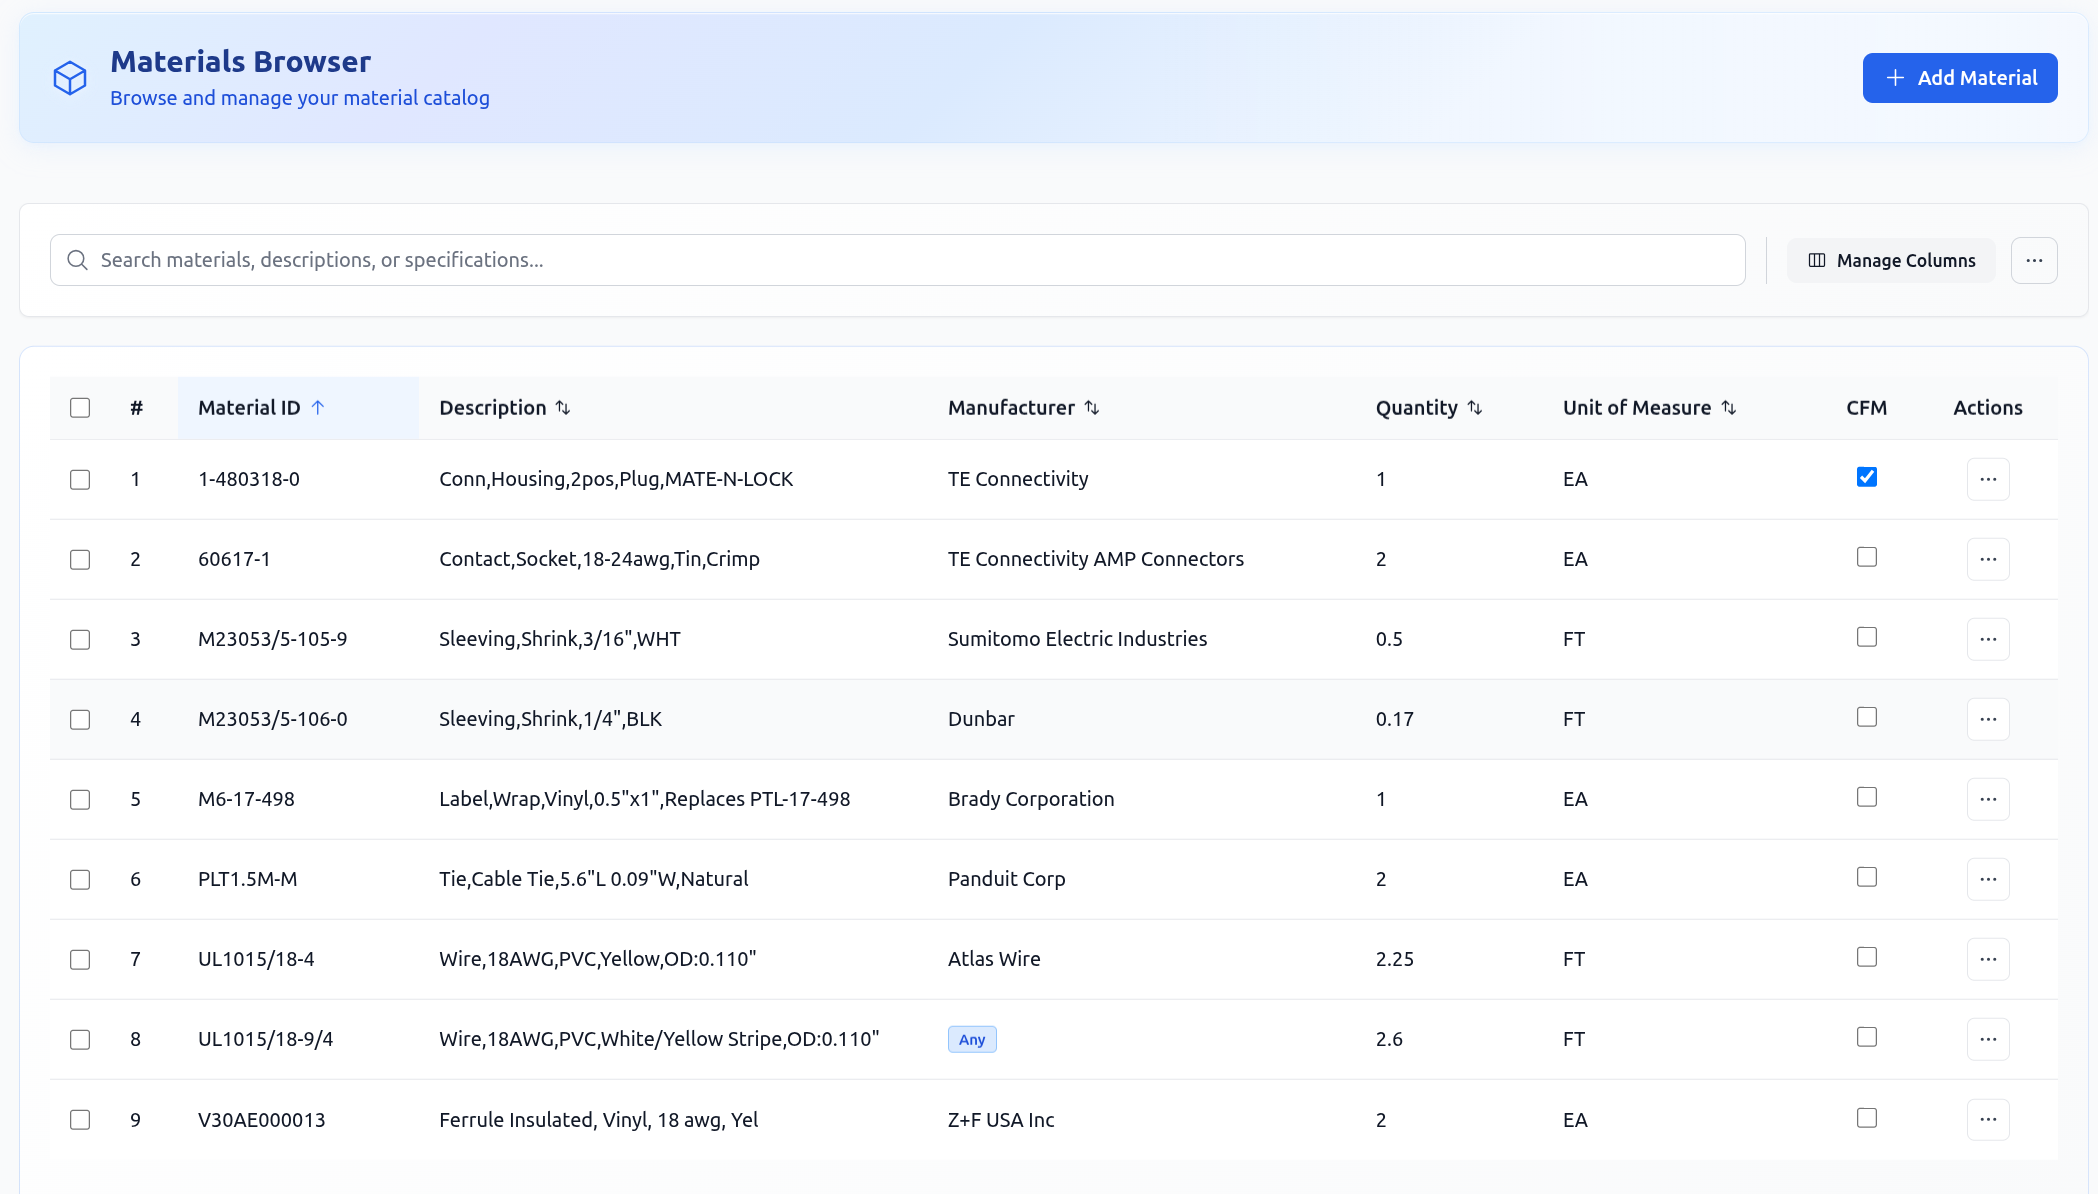
Task: Click the Materials Browser cube icon
Action: (x=70, y=78)
